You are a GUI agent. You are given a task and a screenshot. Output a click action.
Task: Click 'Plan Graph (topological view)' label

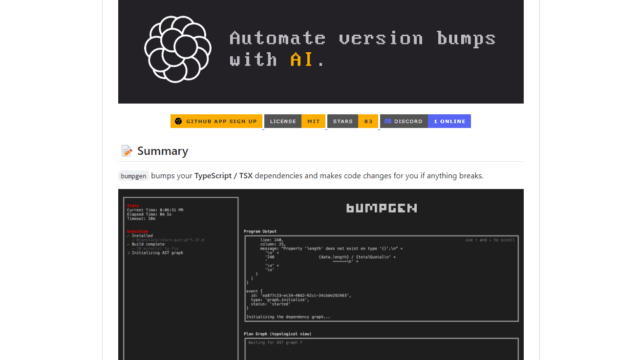pos(278,334)
